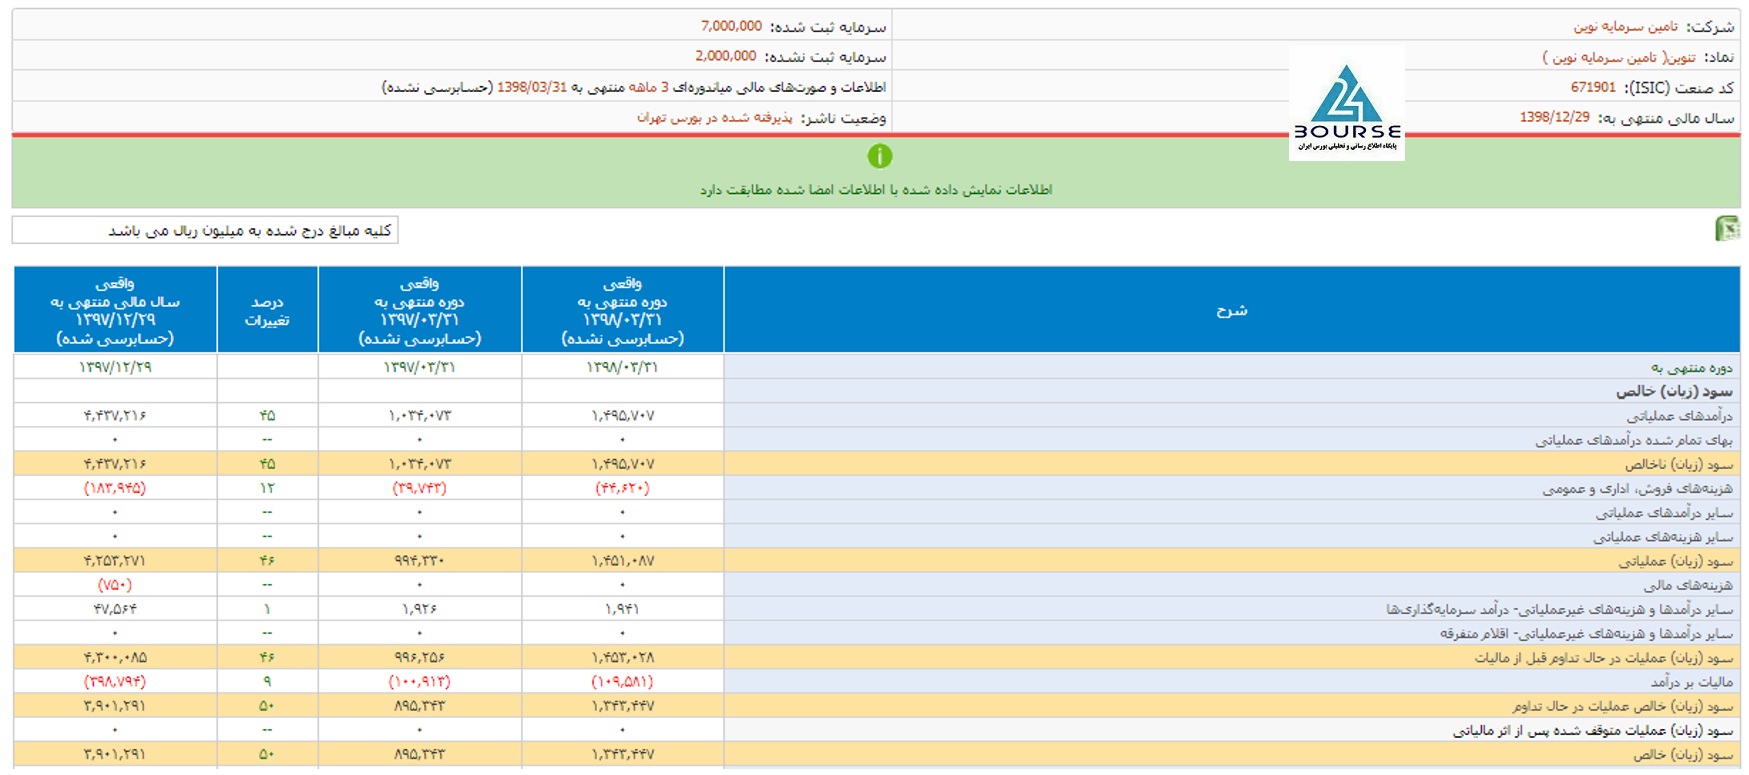Click the درصد تغییرات column header
This screenshot has height=775, width=1749.
click(267, 310)
